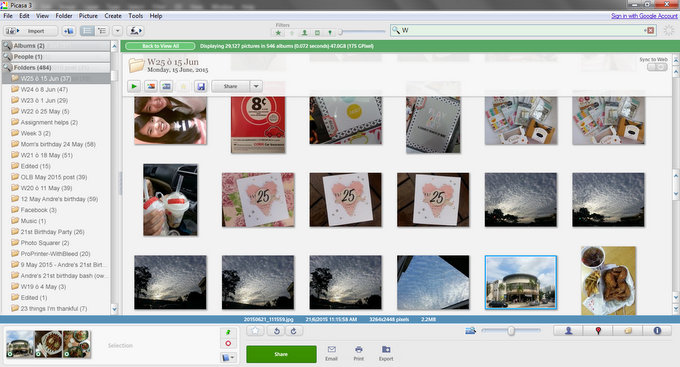Screen dimensions: 680x367
Task: Open the Share button dropdown arrow
Action: point(256,86)
